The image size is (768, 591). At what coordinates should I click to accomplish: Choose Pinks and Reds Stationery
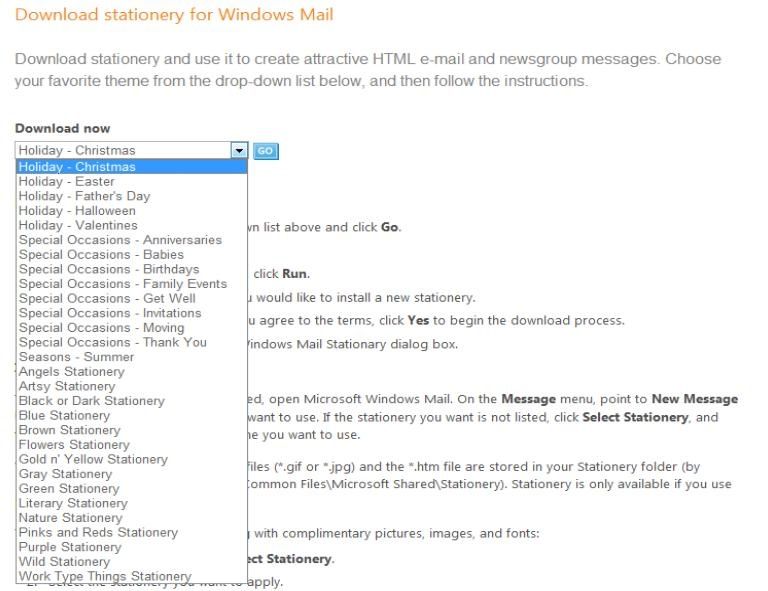click(98, 532)
